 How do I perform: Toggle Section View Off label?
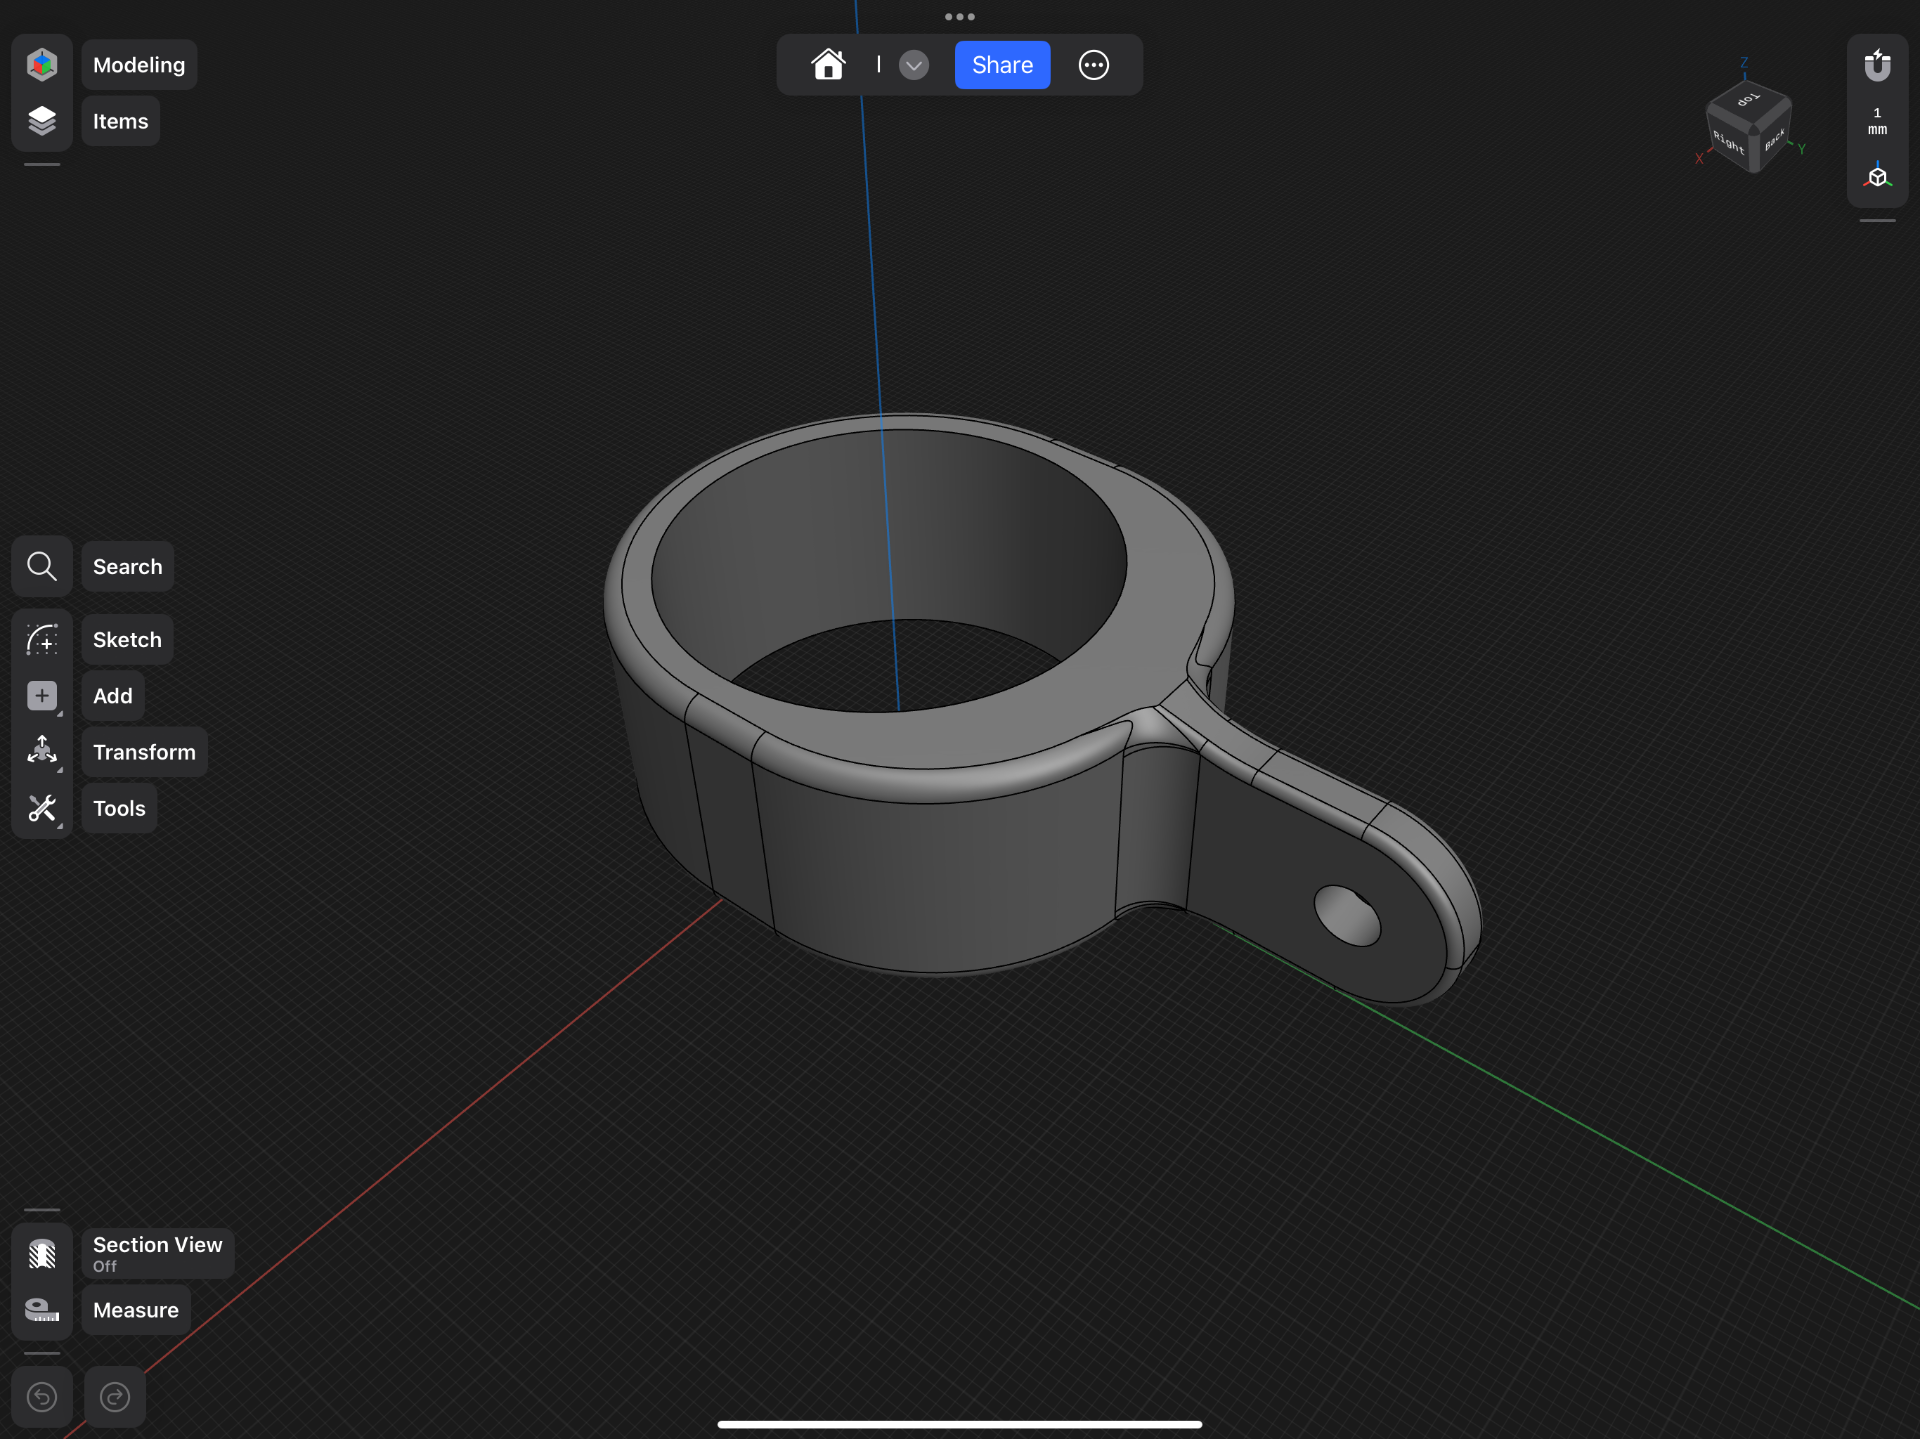point(158,1254)
